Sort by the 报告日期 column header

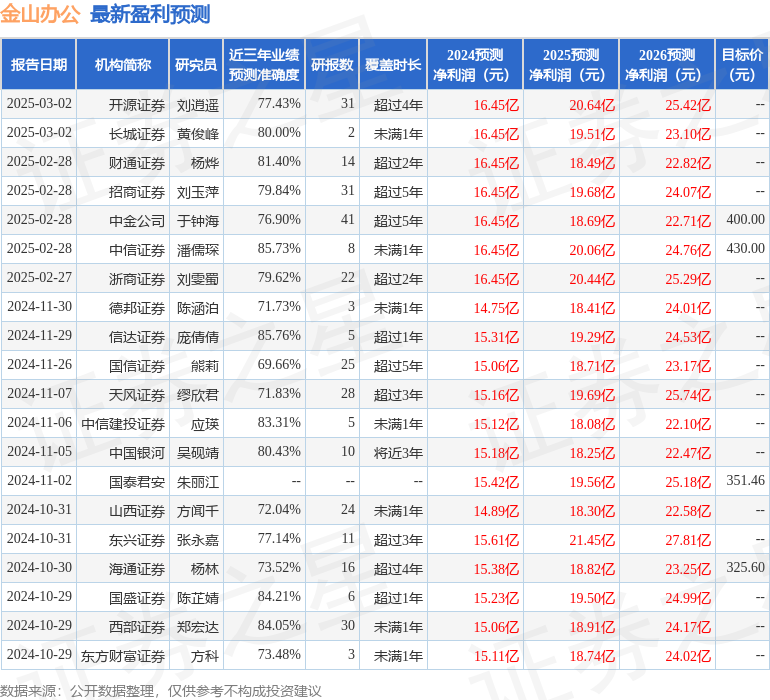coord(39,64)
